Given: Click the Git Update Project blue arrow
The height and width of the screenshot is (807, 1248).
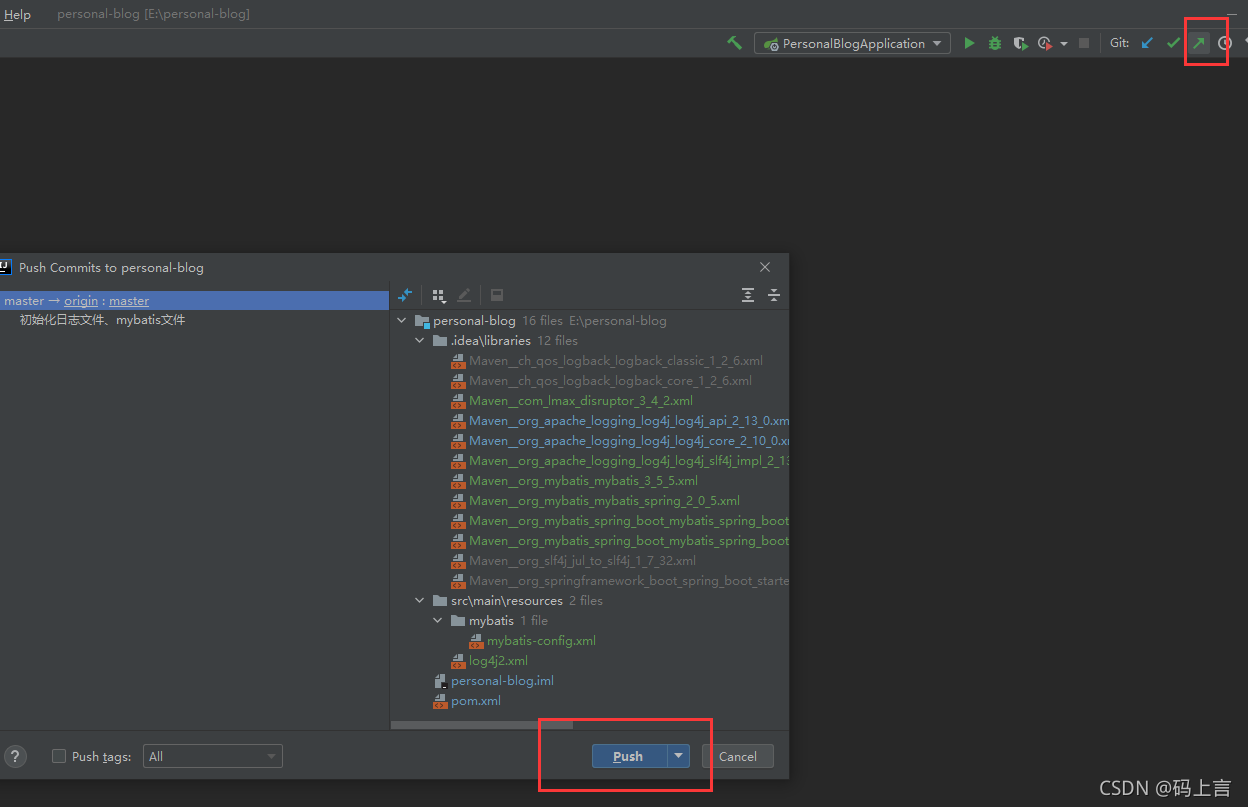Looking at the screenshot, I should pyautogui.click(x=1148, y=43).
